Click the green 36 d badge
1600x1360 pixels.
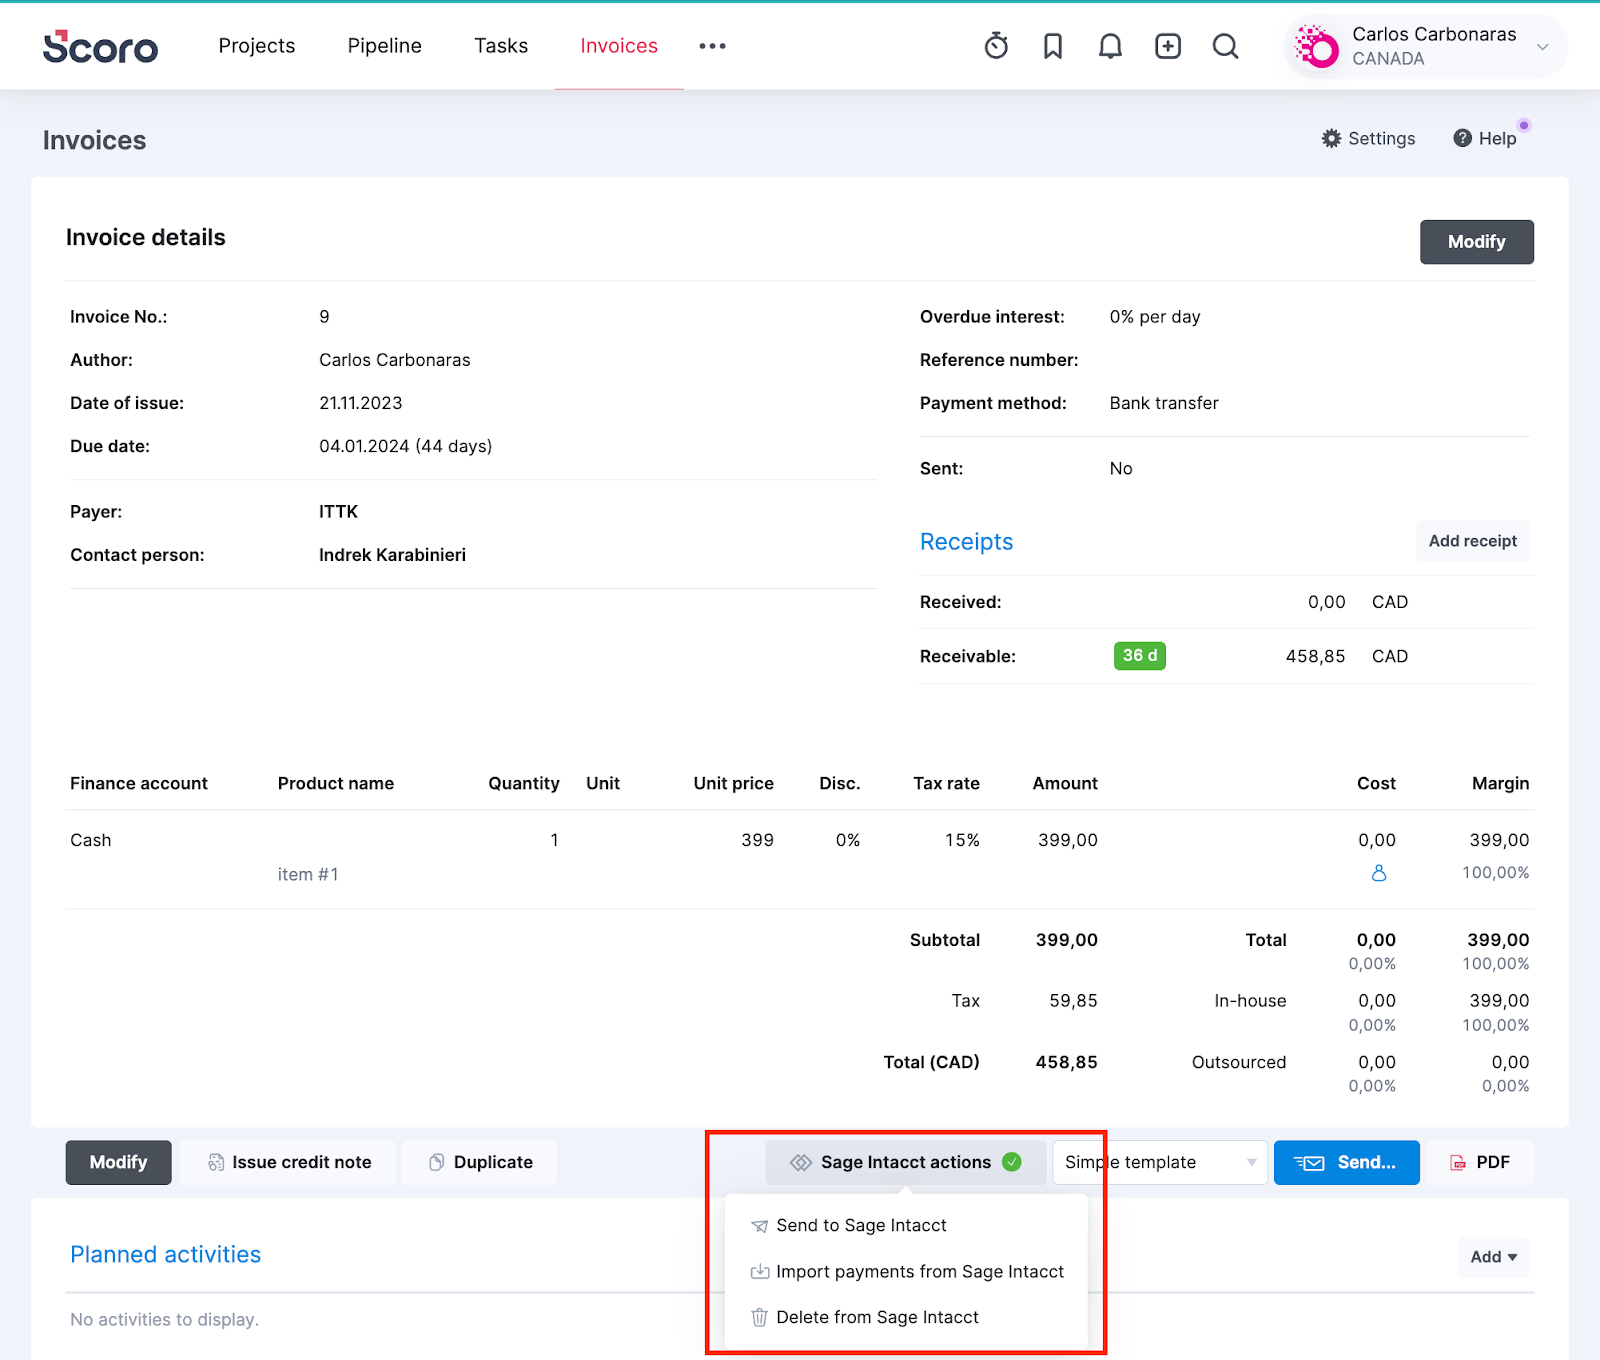coord(1140,656)
